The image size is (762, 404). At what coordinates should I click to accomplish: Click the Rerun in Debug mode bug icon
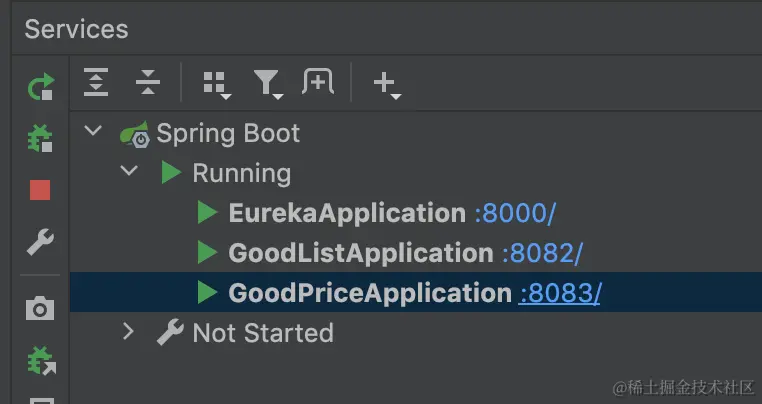pos(40,138)
